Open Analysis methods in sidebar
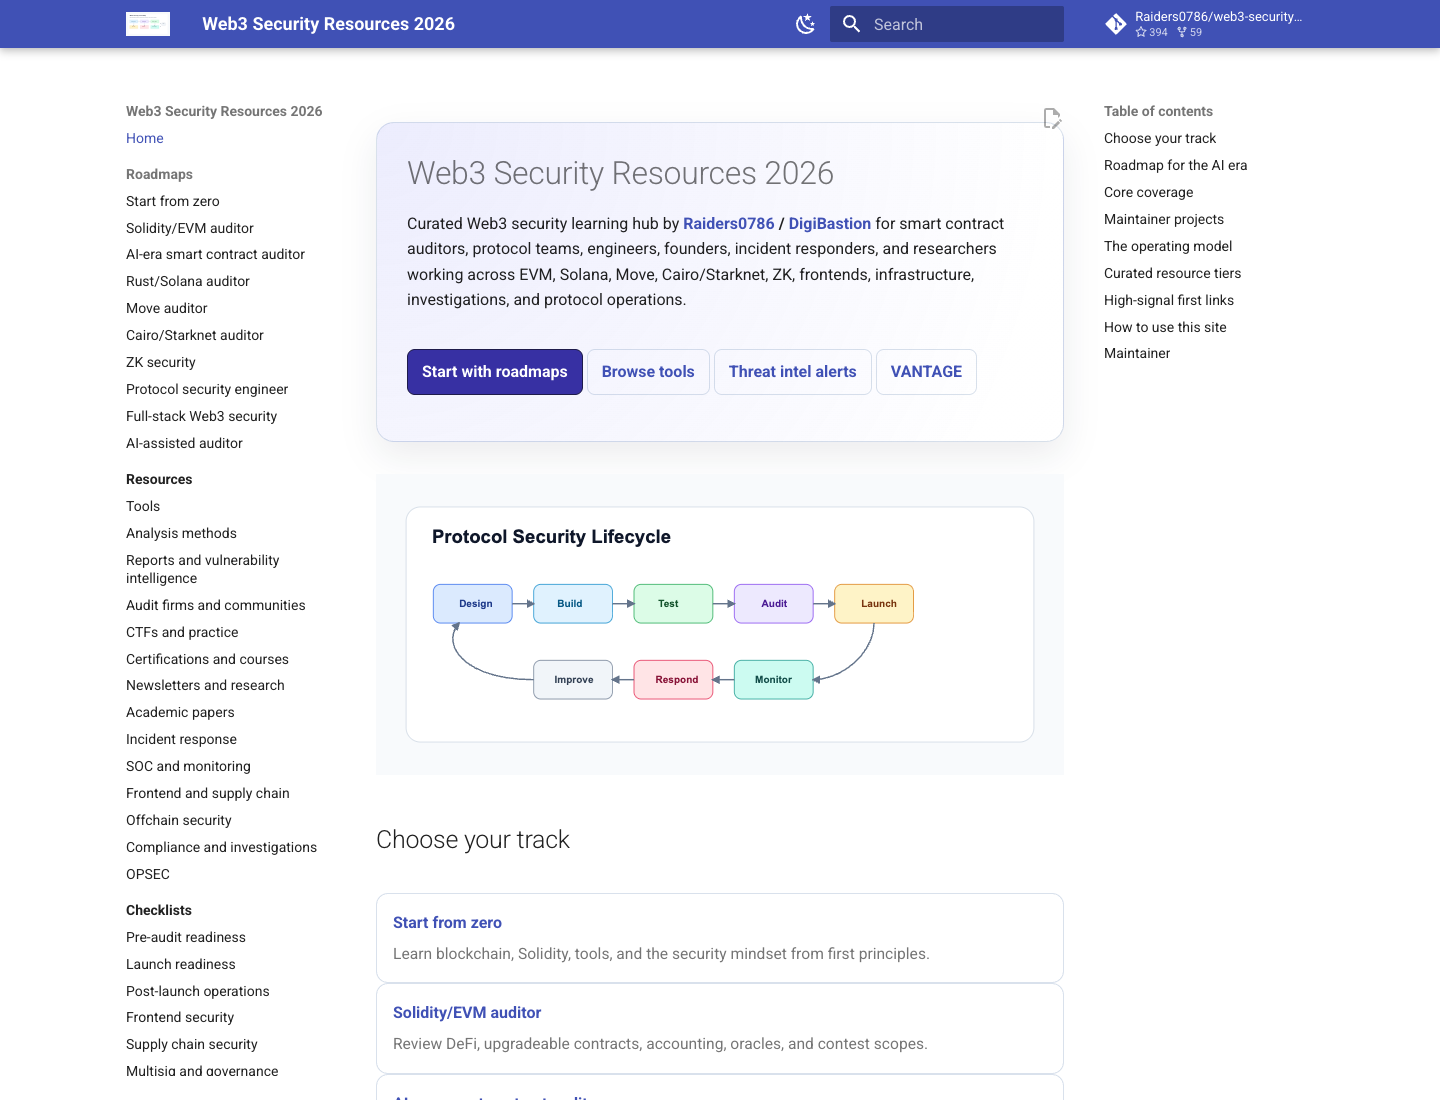Image resolution: width=1440 pixels, height=1100 pixels. pos(182,533)
